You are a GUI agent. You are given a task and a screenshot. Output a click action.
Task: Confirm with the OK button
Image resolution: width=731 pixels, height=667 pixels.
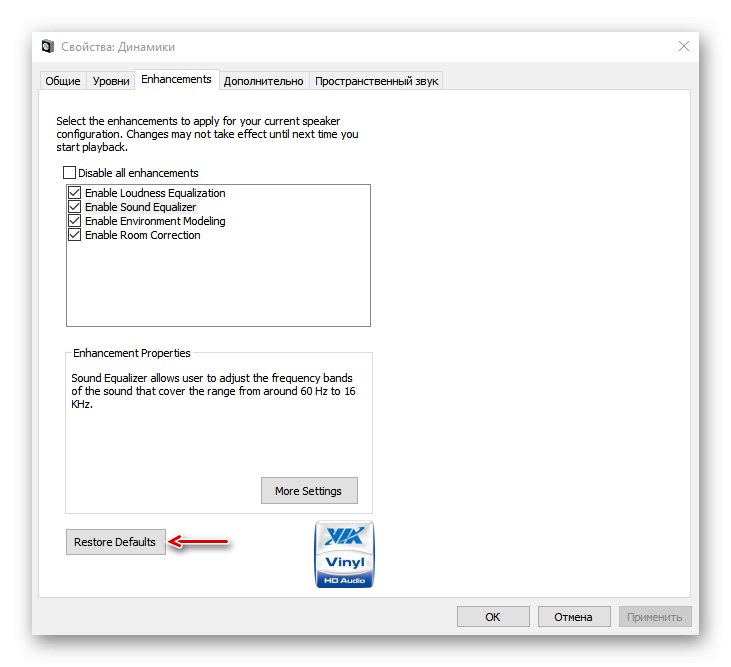point(493,617)
